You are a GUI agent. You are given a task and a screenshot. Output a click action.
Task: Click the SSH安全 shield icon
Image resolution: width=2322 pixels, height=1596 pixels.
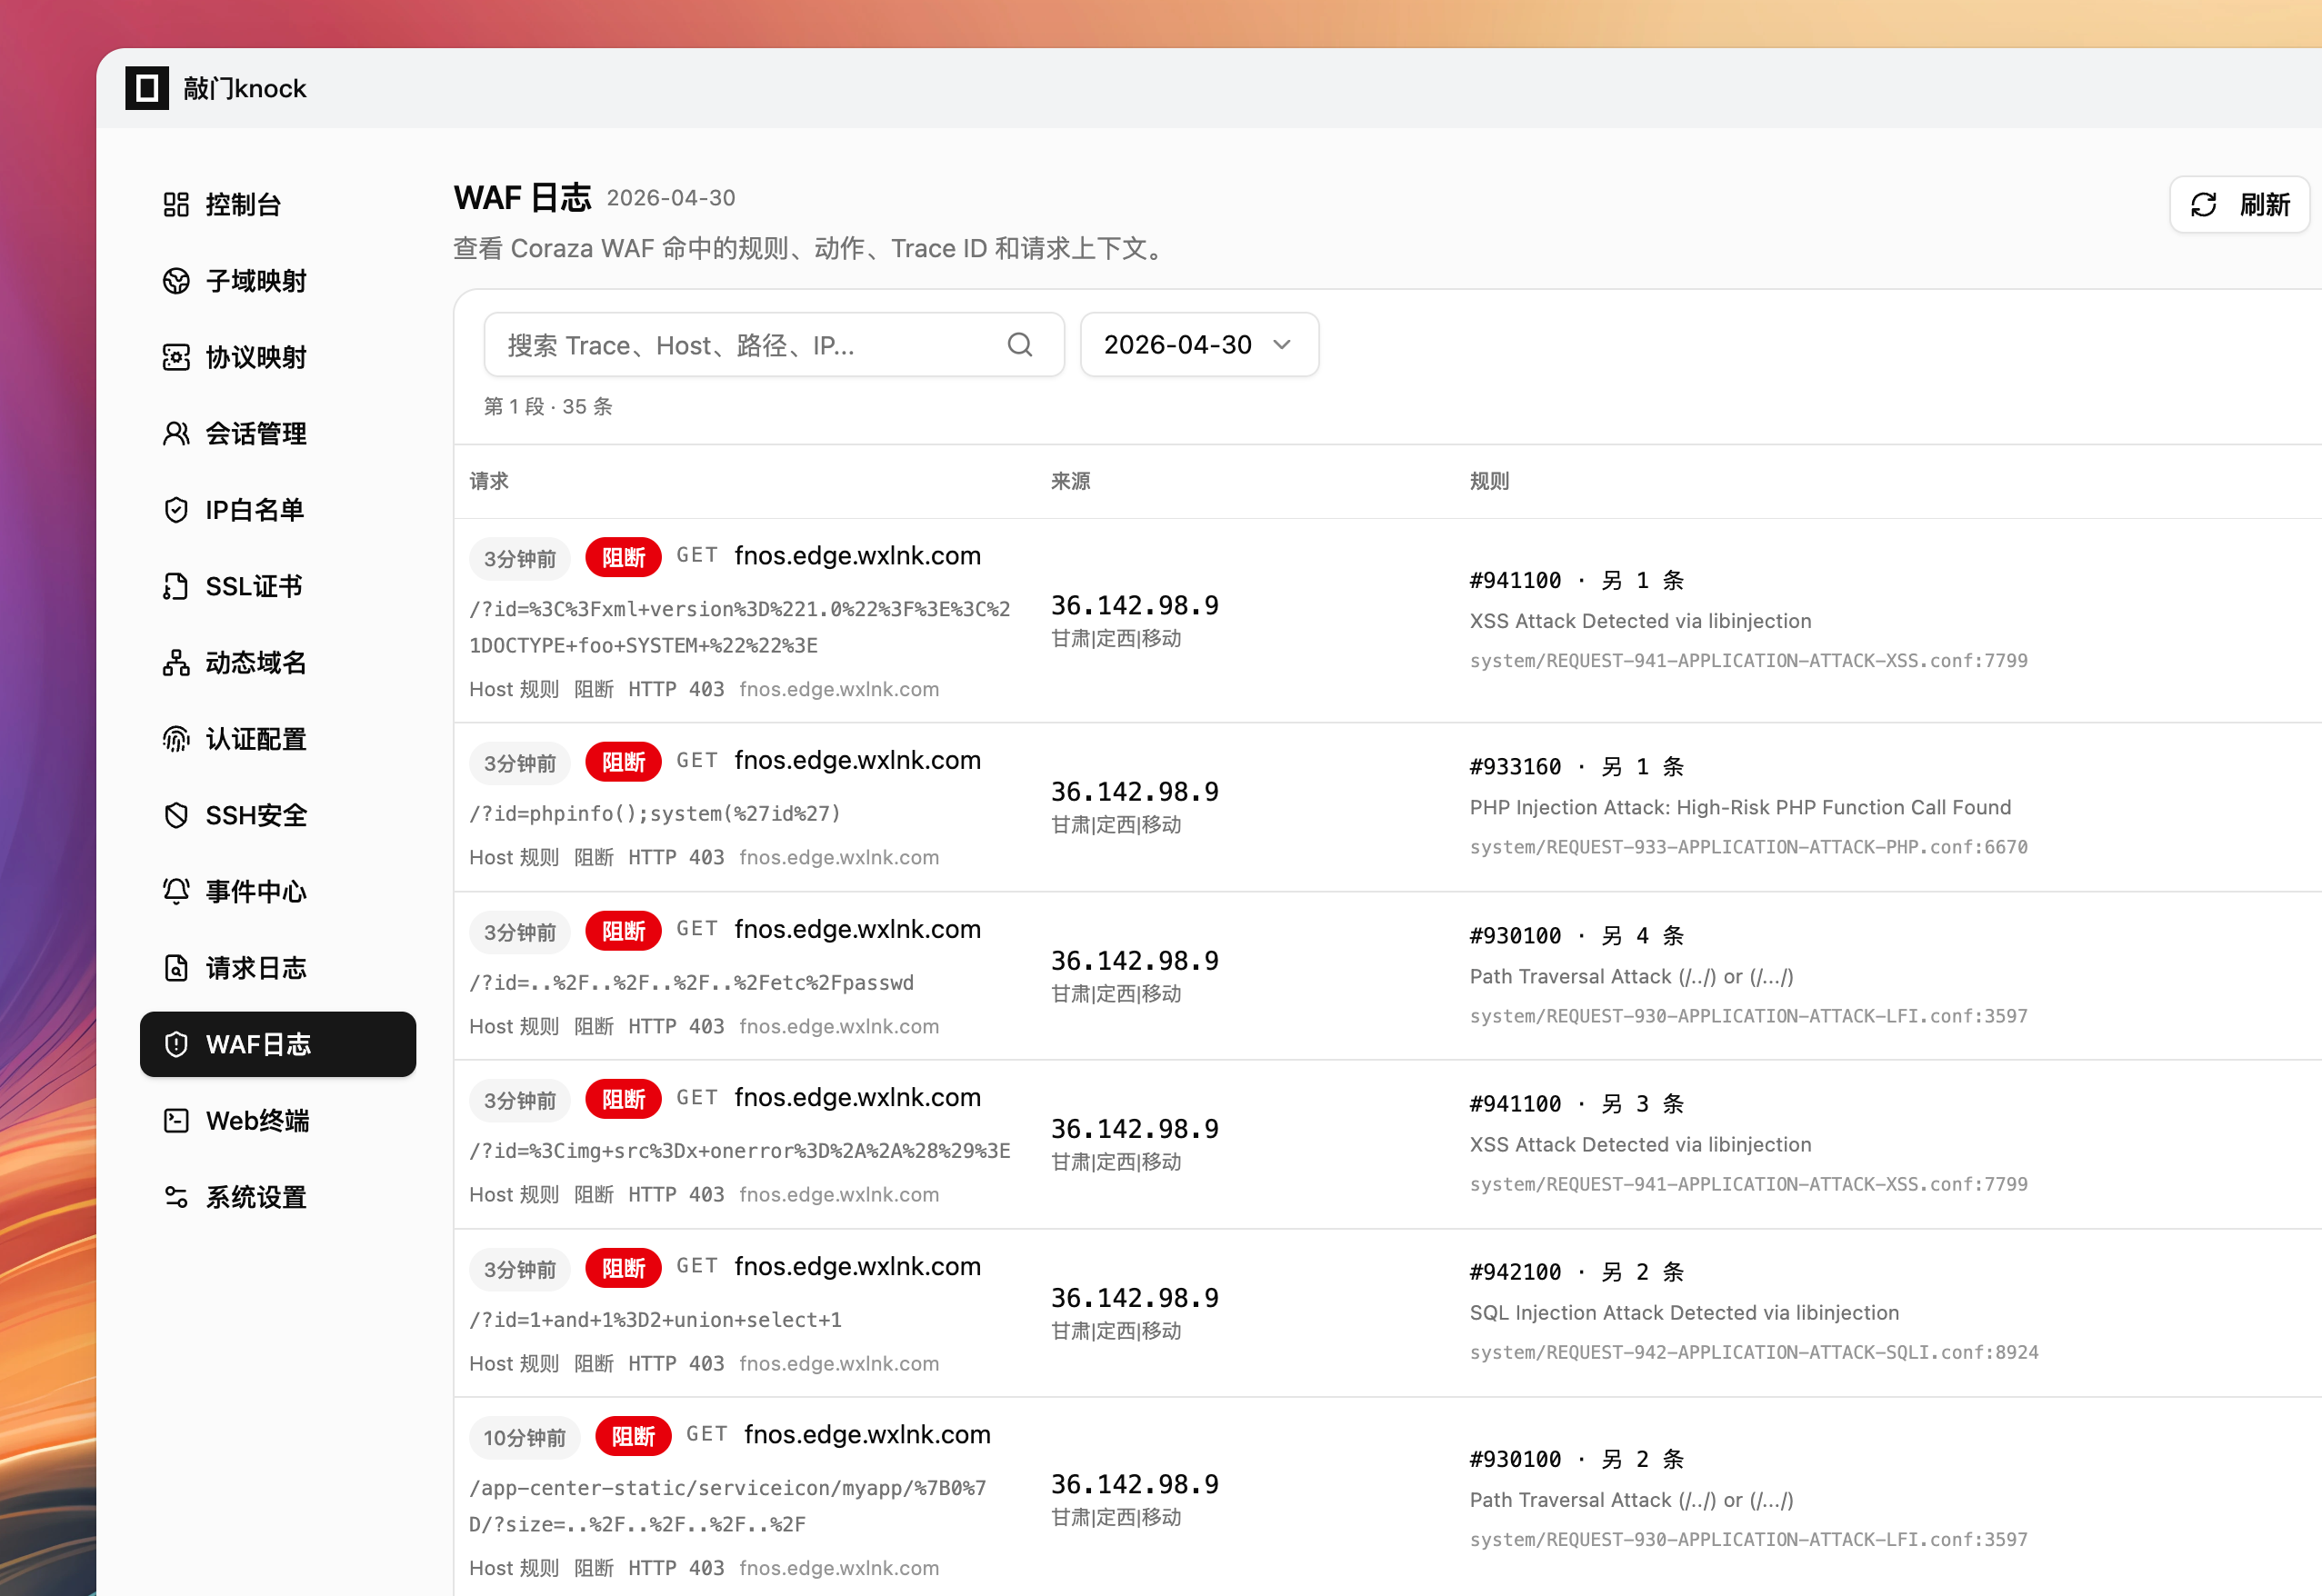tap(176, 815)
